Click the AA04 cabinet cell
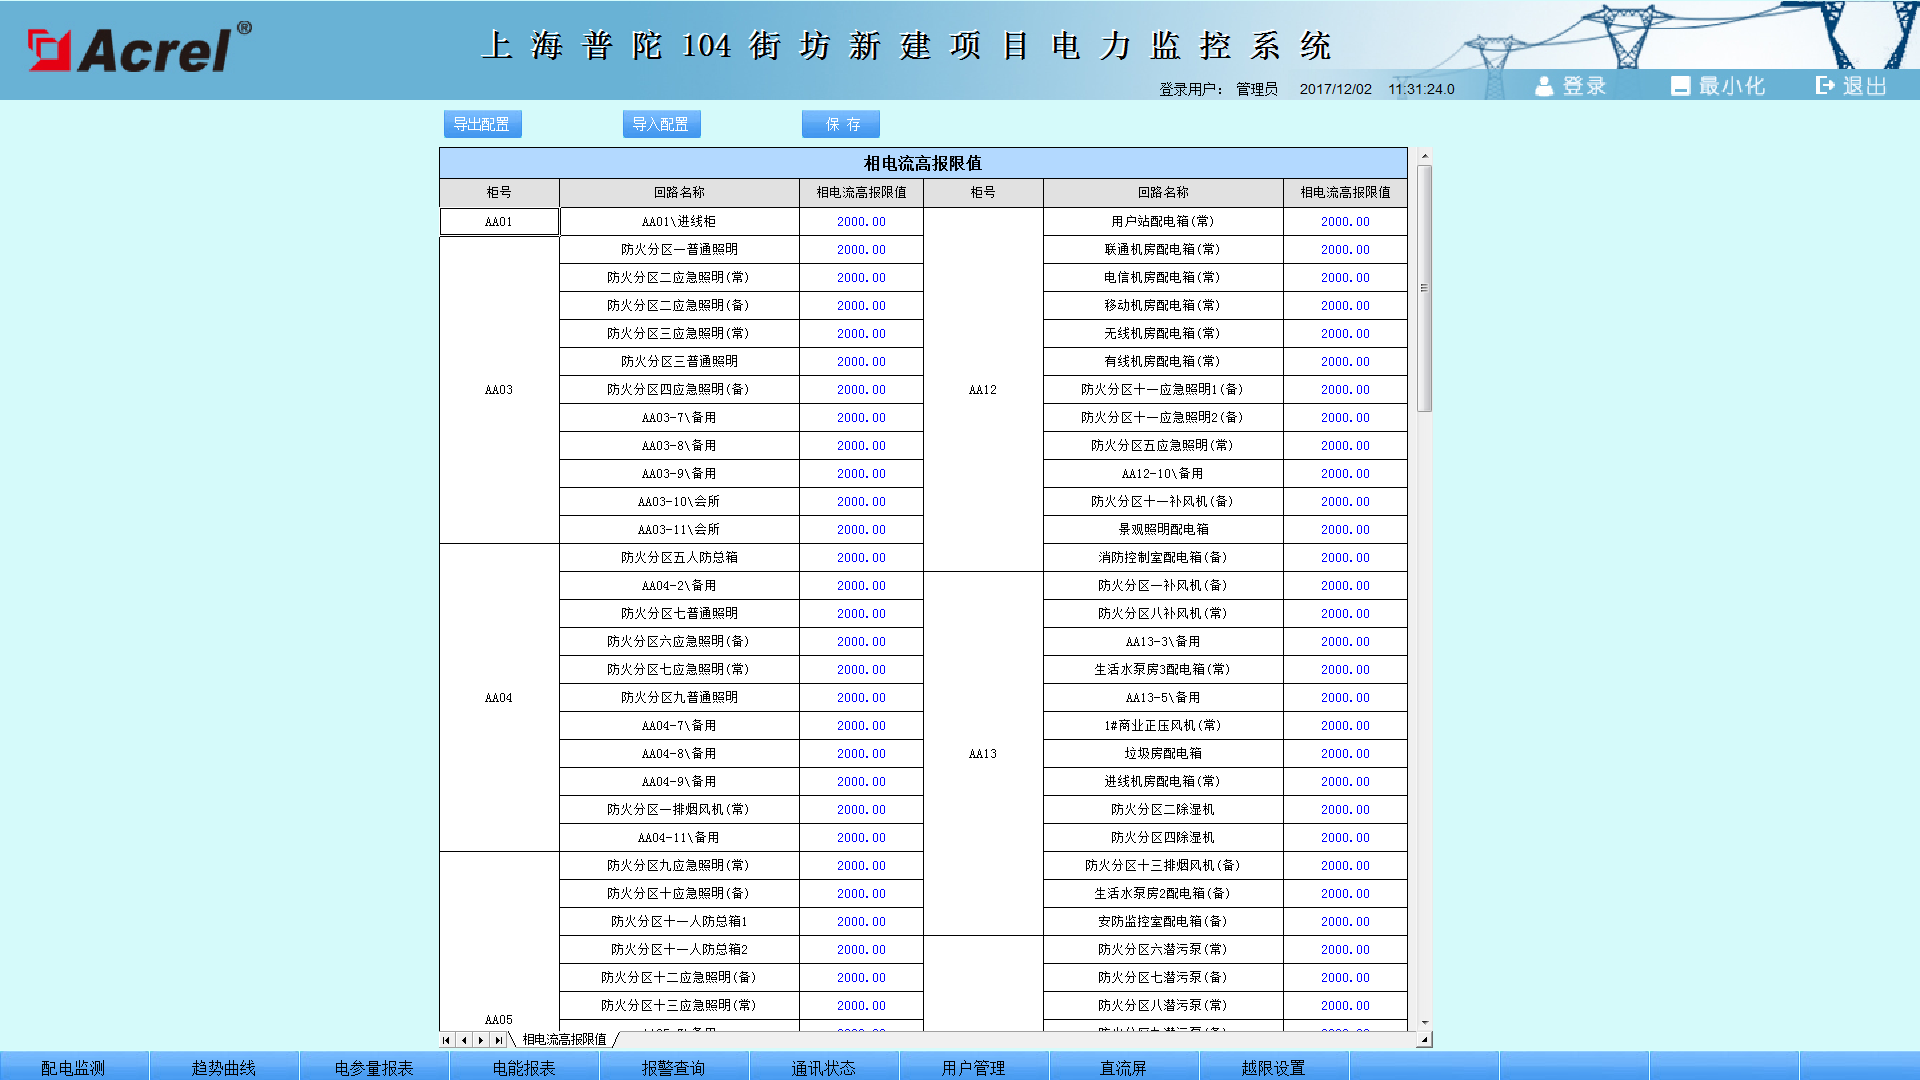The image size is (1920, 1080). (x=499, y=698)
